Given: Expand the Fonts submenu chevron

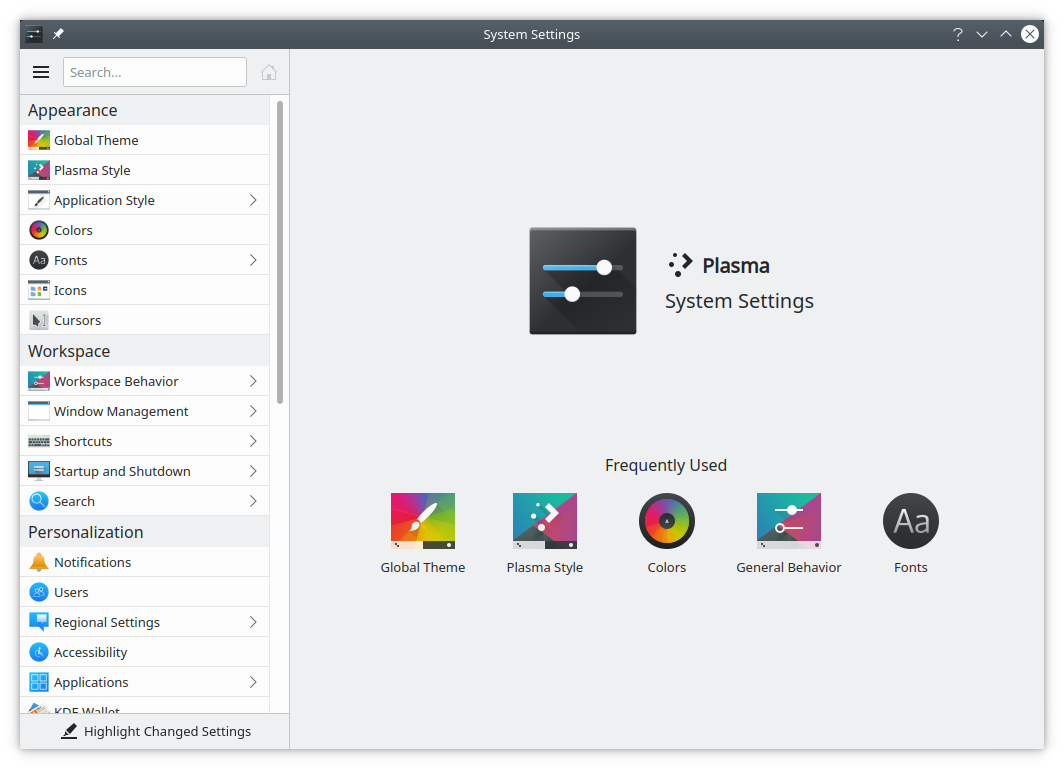Looking at the screenshot, I should point(253,260).
